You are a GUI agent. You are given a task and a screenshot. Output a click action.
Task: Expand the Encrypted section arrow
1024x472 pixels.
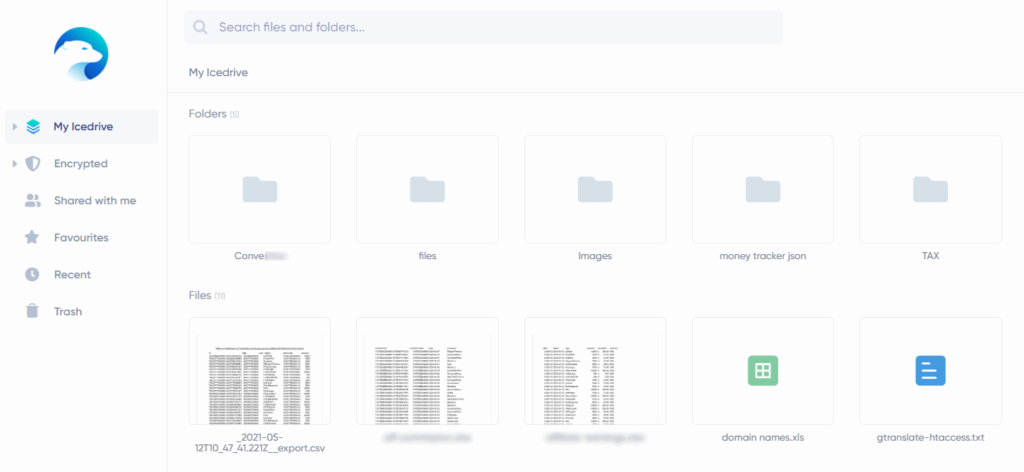point(13,164)
